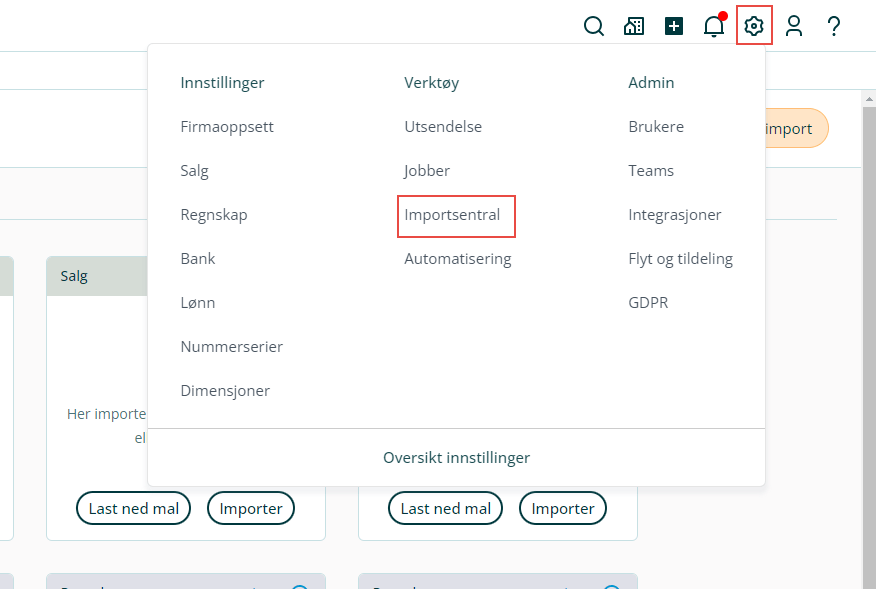Open Firmaoppsett settings
876x589 pixels.
227,127
